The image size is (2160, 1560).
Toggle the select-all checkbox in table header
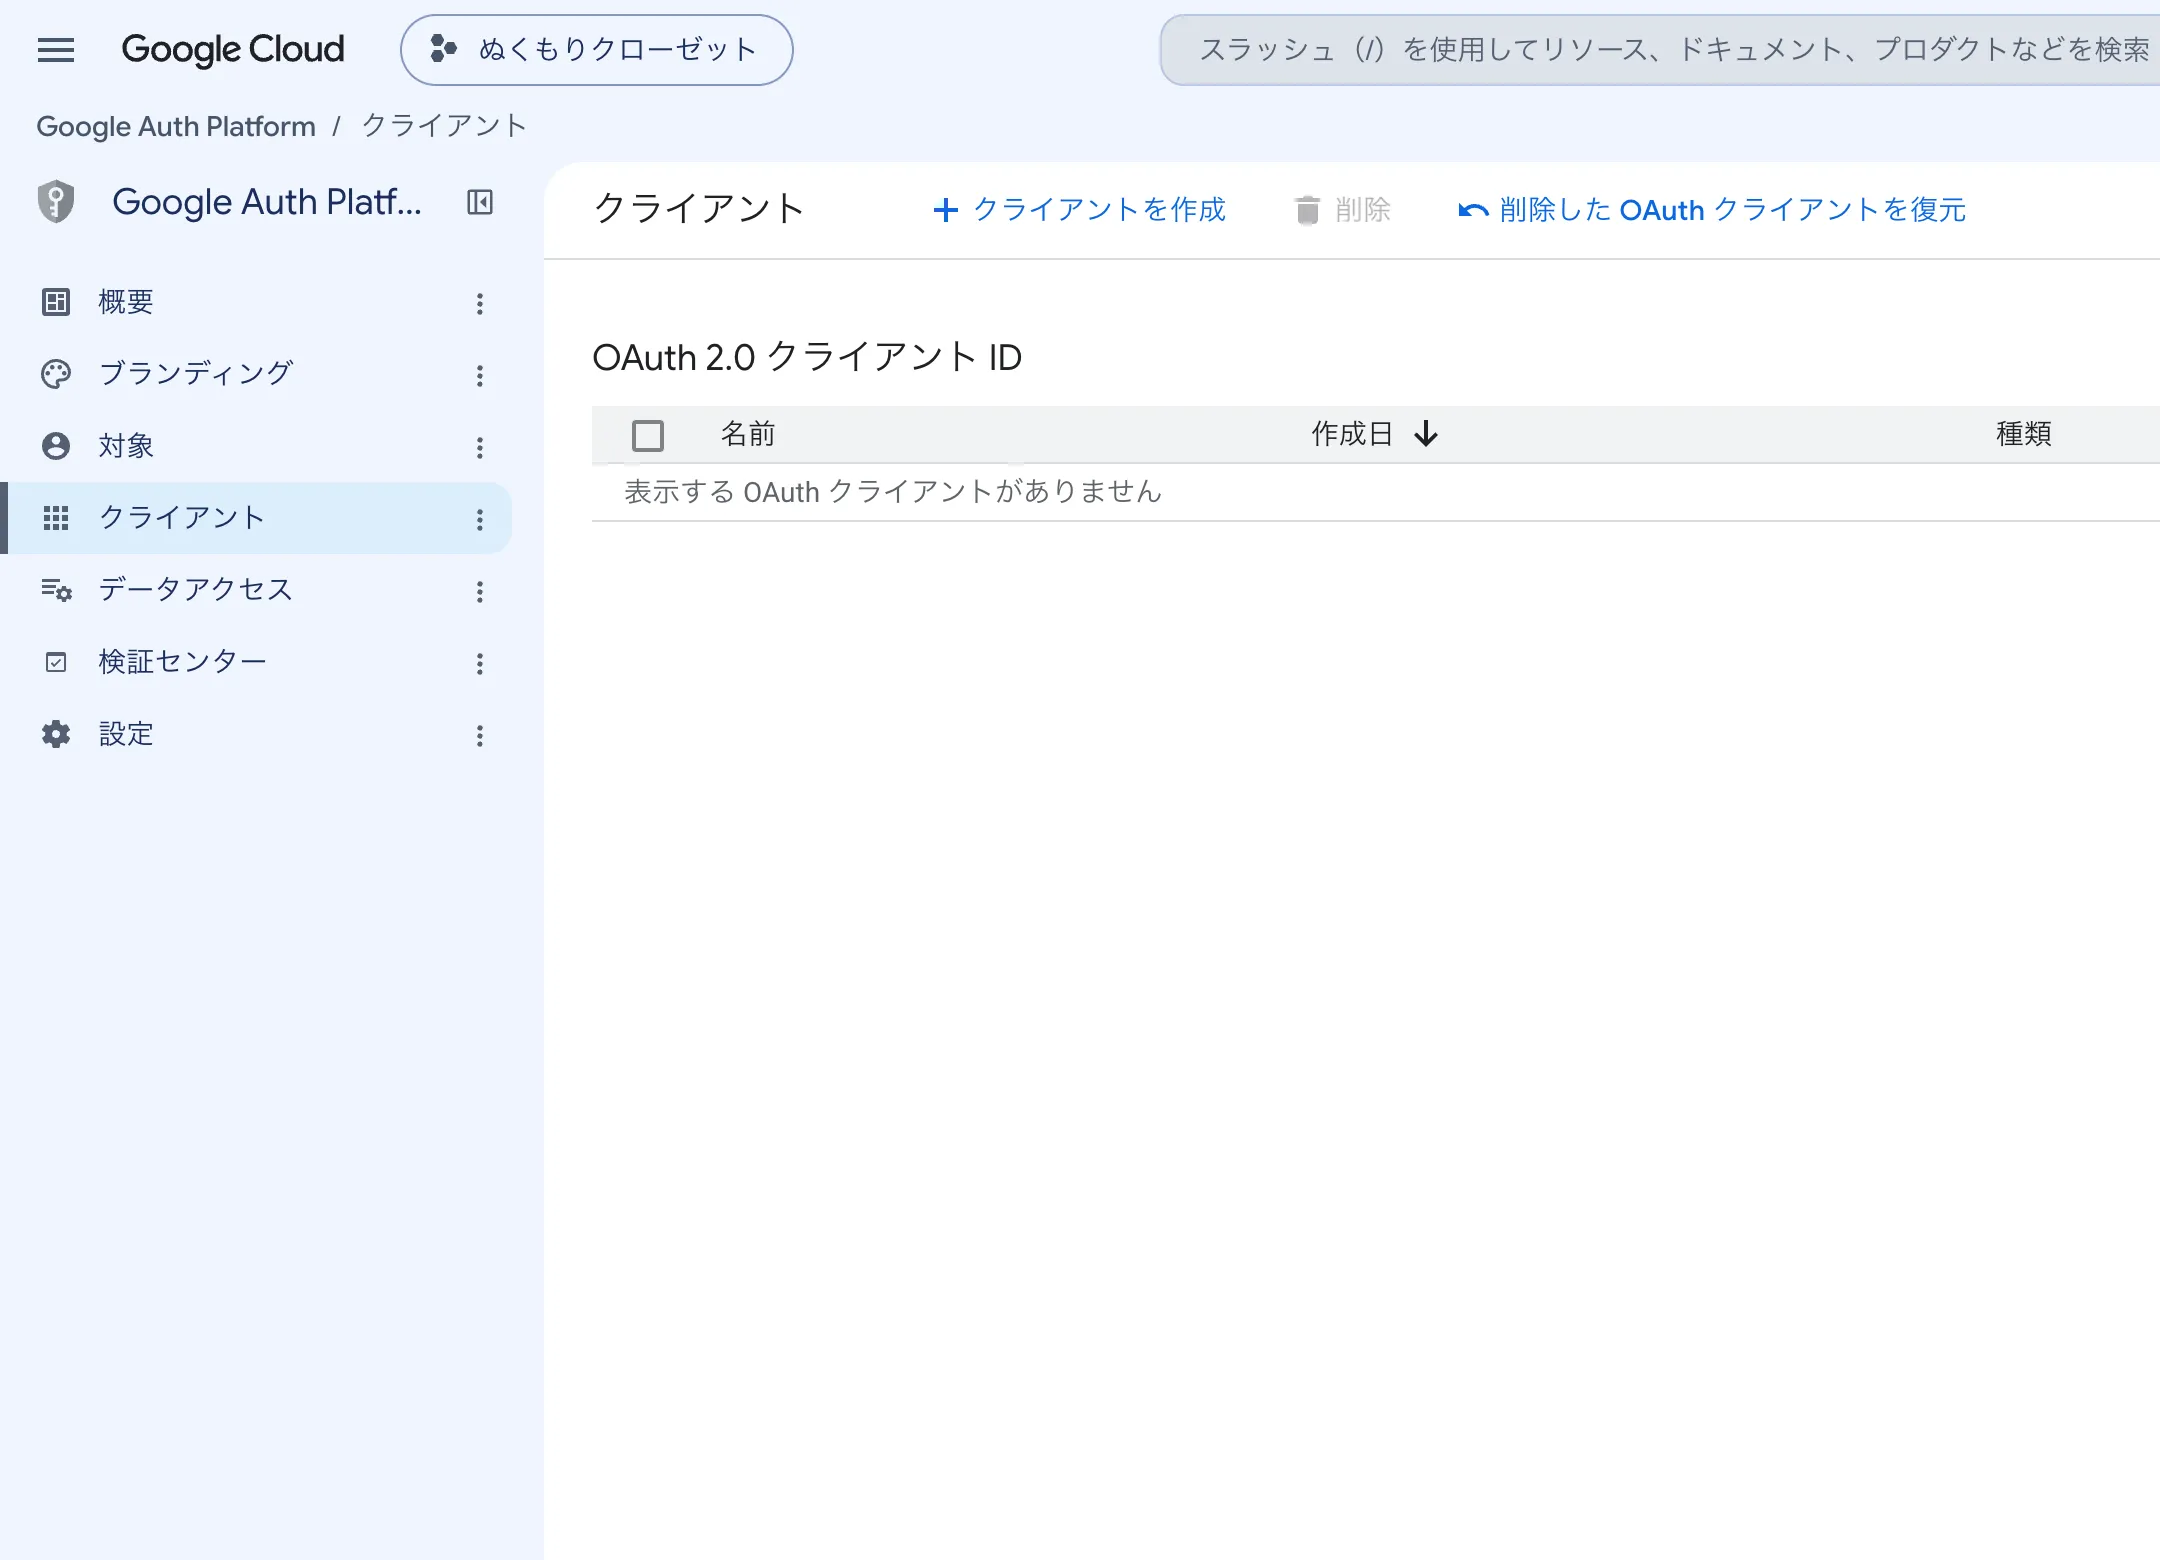click(648, 435)
